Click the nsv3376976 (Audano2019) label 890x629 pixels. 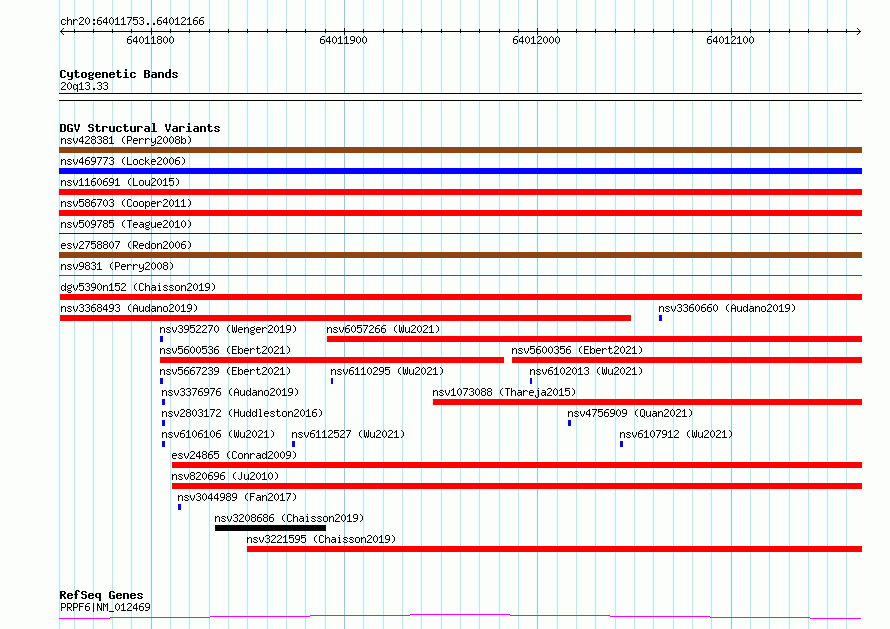[230, 392]
